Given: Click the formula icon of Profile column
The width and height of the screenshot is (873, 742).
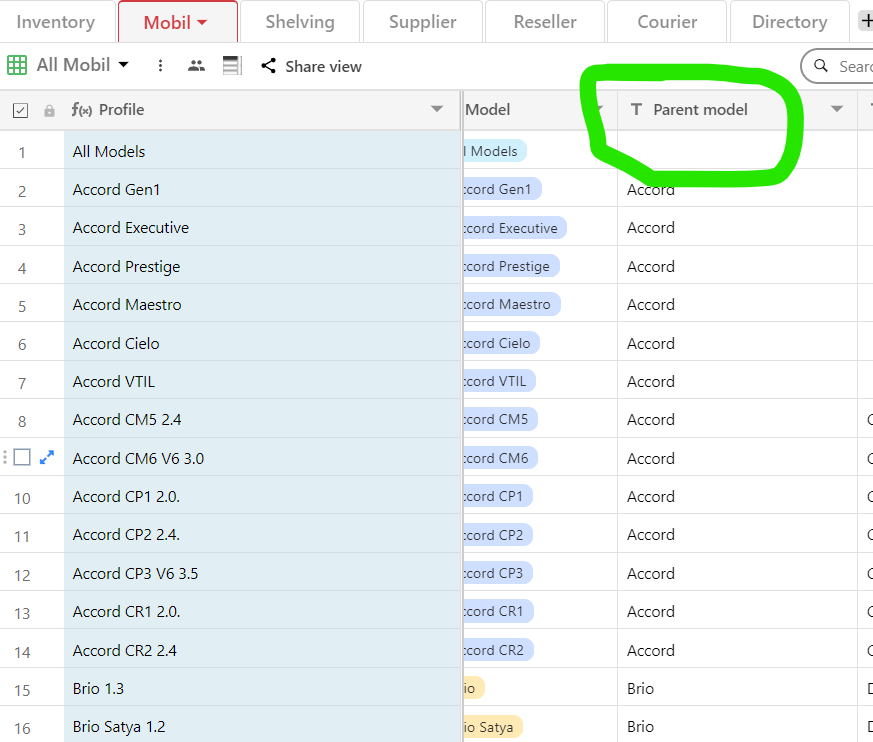Looking at the screenshot, I should [81, 110].
